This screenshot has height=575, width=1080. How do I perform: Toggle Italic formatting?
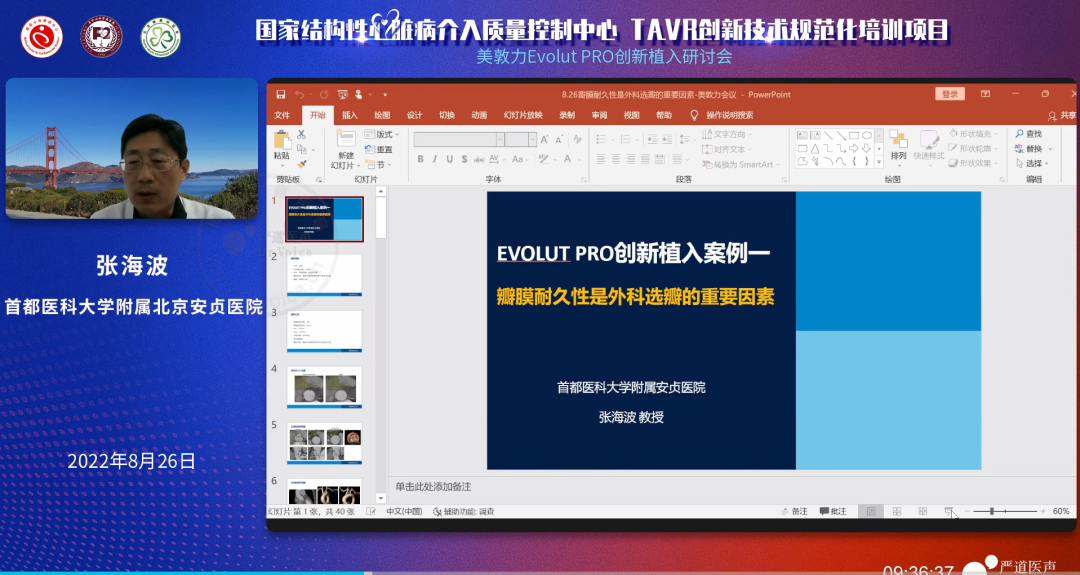pyautogui.click(x=435, y=159)
